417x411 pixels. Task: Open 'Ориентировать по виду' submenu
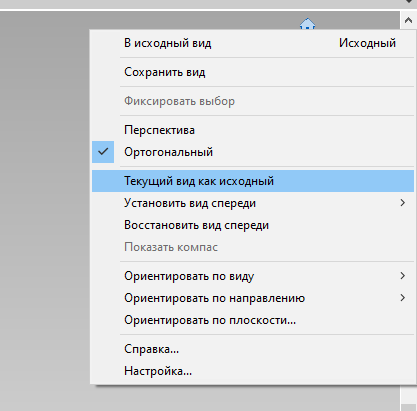(253, 276)
